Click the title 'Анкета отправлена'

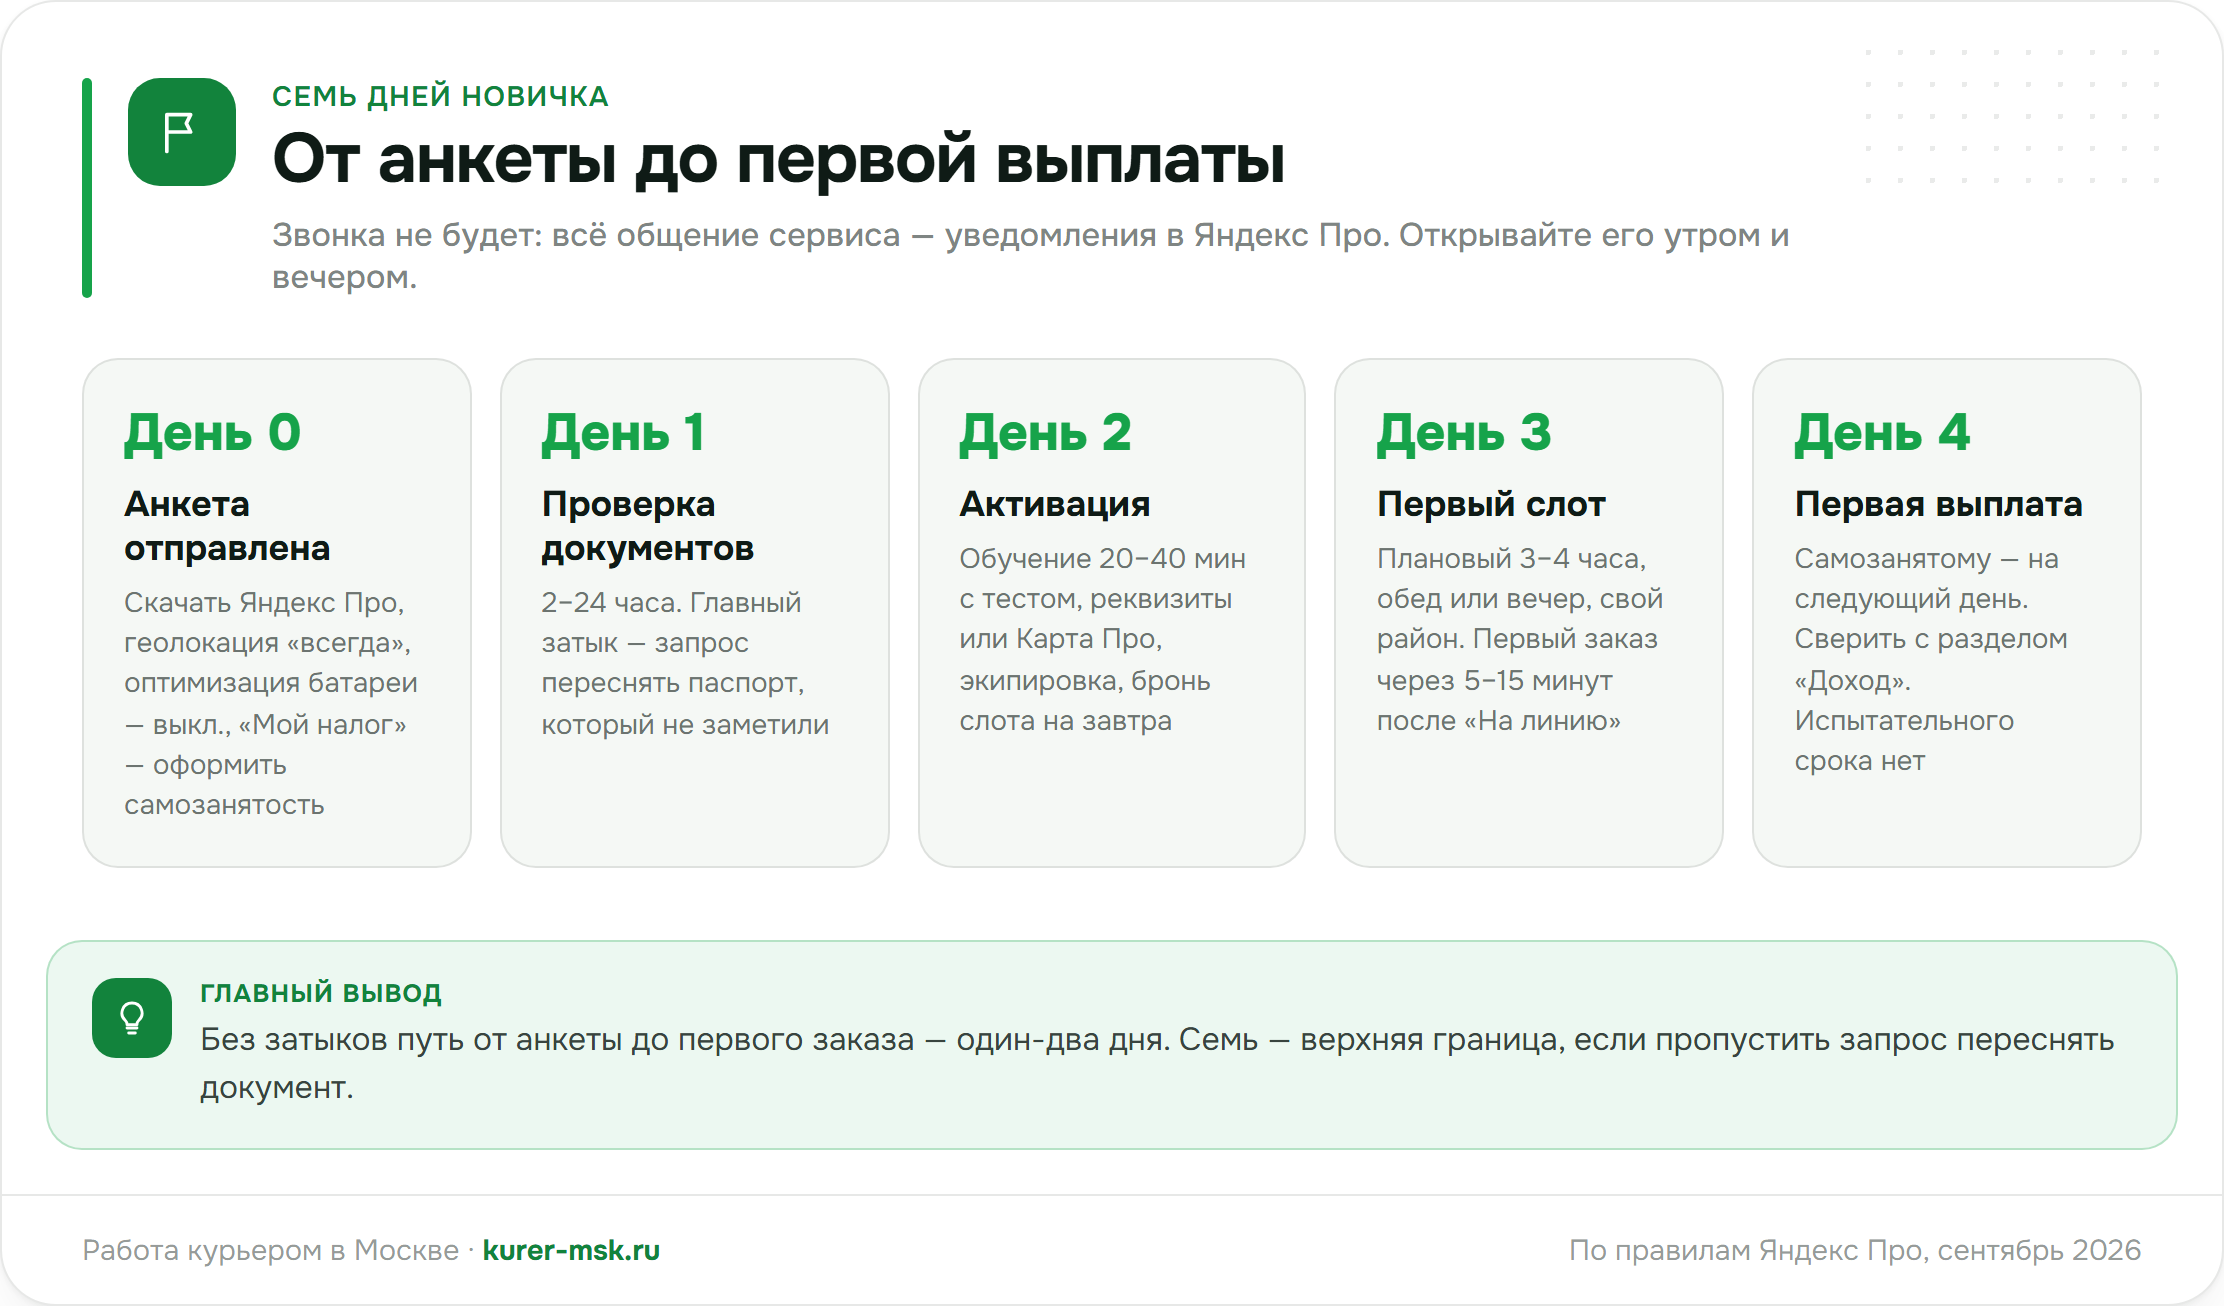(x=227, y=526)
